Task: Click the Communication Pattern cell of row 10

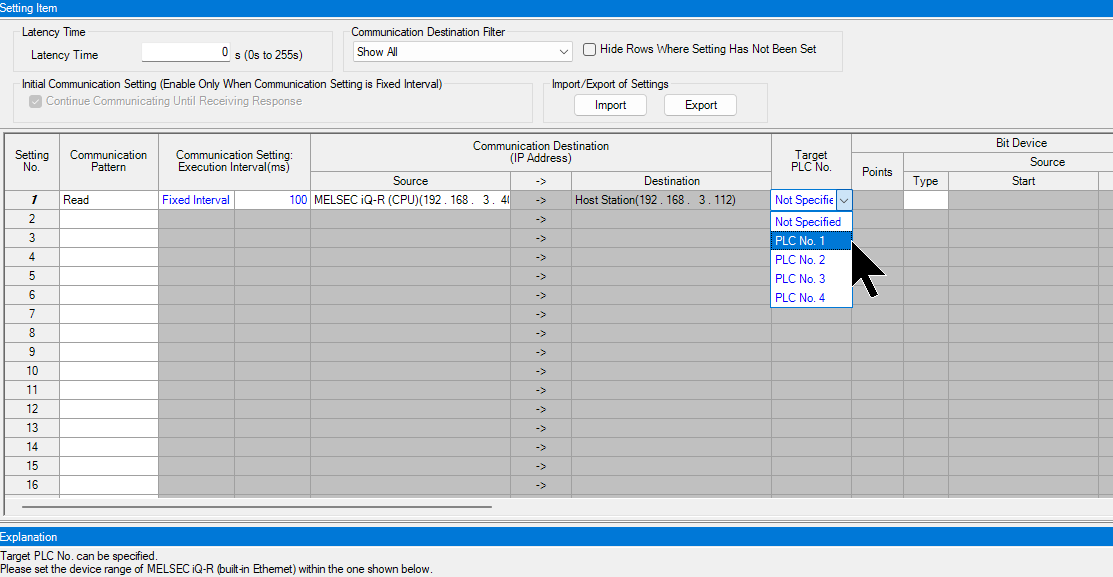Action: pos(109,371)
